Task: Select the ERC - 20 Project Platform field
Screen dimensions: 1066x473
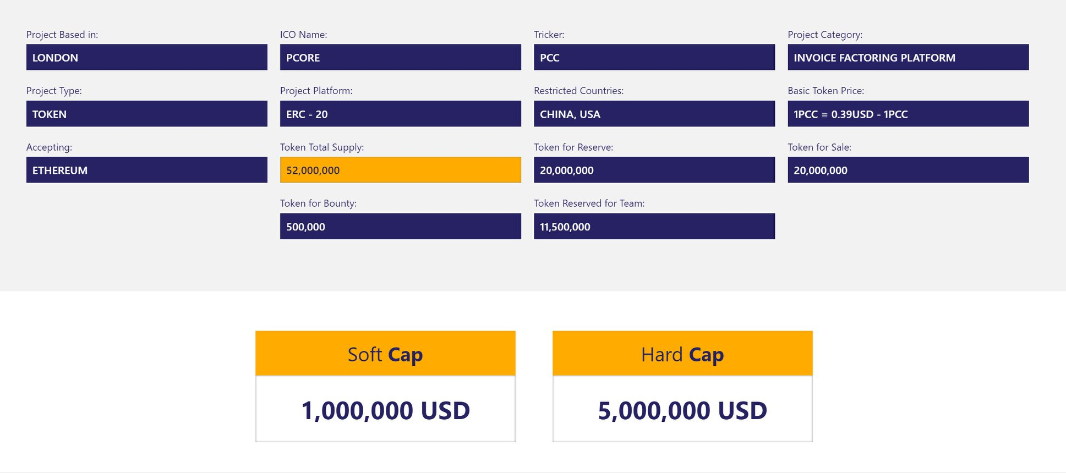Action: tap(400, 114)
